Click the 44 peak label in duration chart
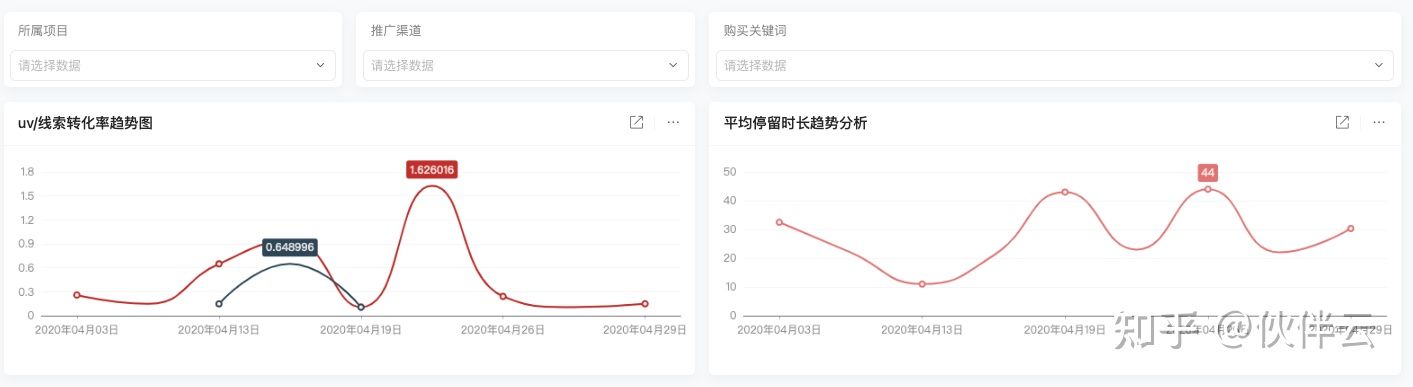Viewport: 1413px width, 387px height. (1207, 172)
